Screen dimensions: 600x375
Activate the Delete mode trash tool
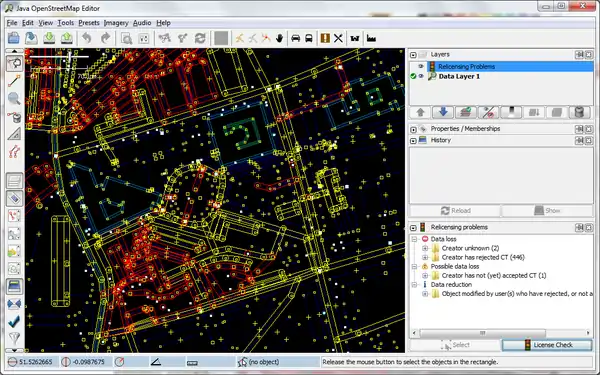pyautogui.click(x=15, y=116)
